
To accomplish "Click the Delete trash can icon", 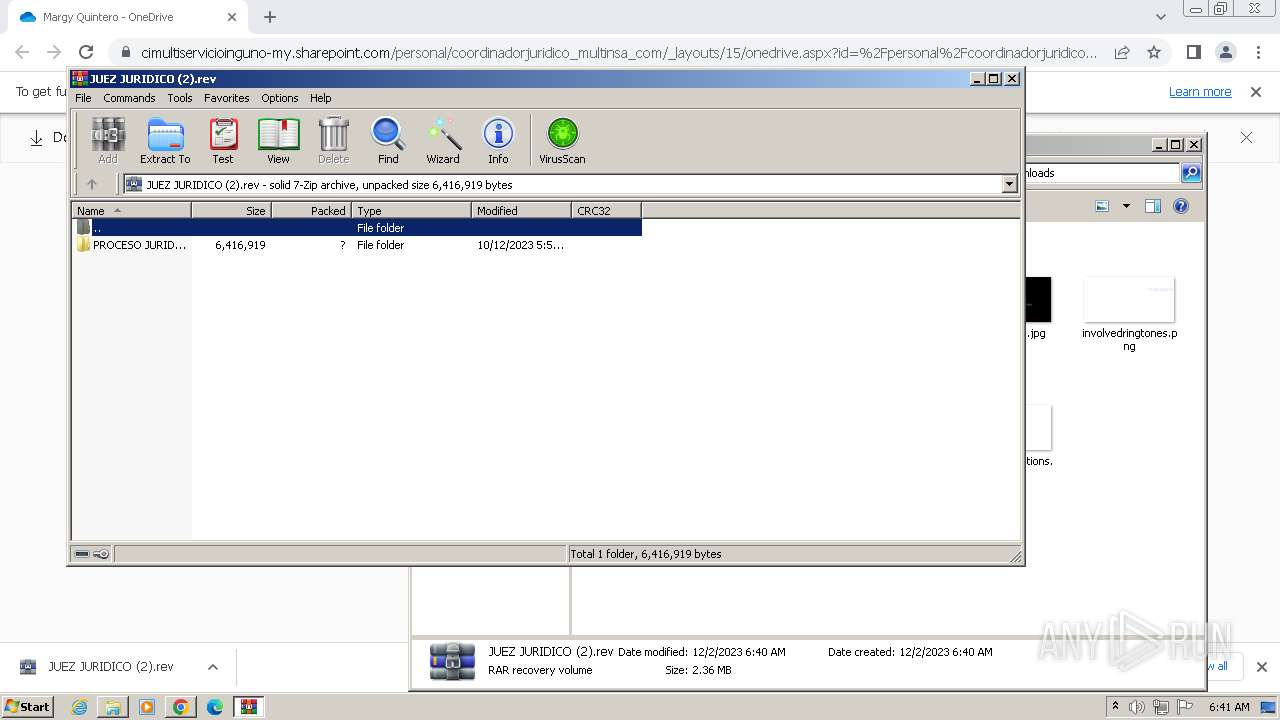I will [x=333, y=140].
